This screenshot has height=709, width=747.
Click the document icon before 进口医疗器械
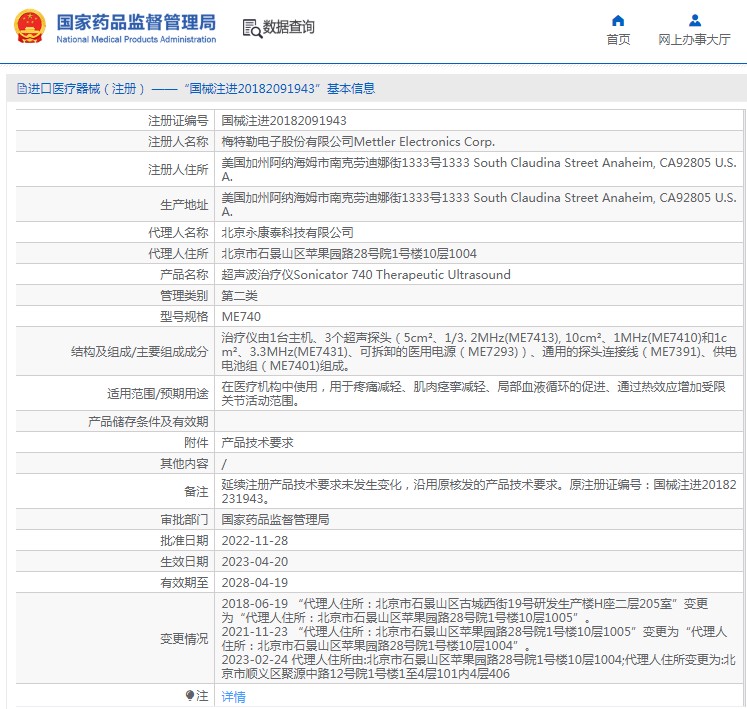pos(21,89)
